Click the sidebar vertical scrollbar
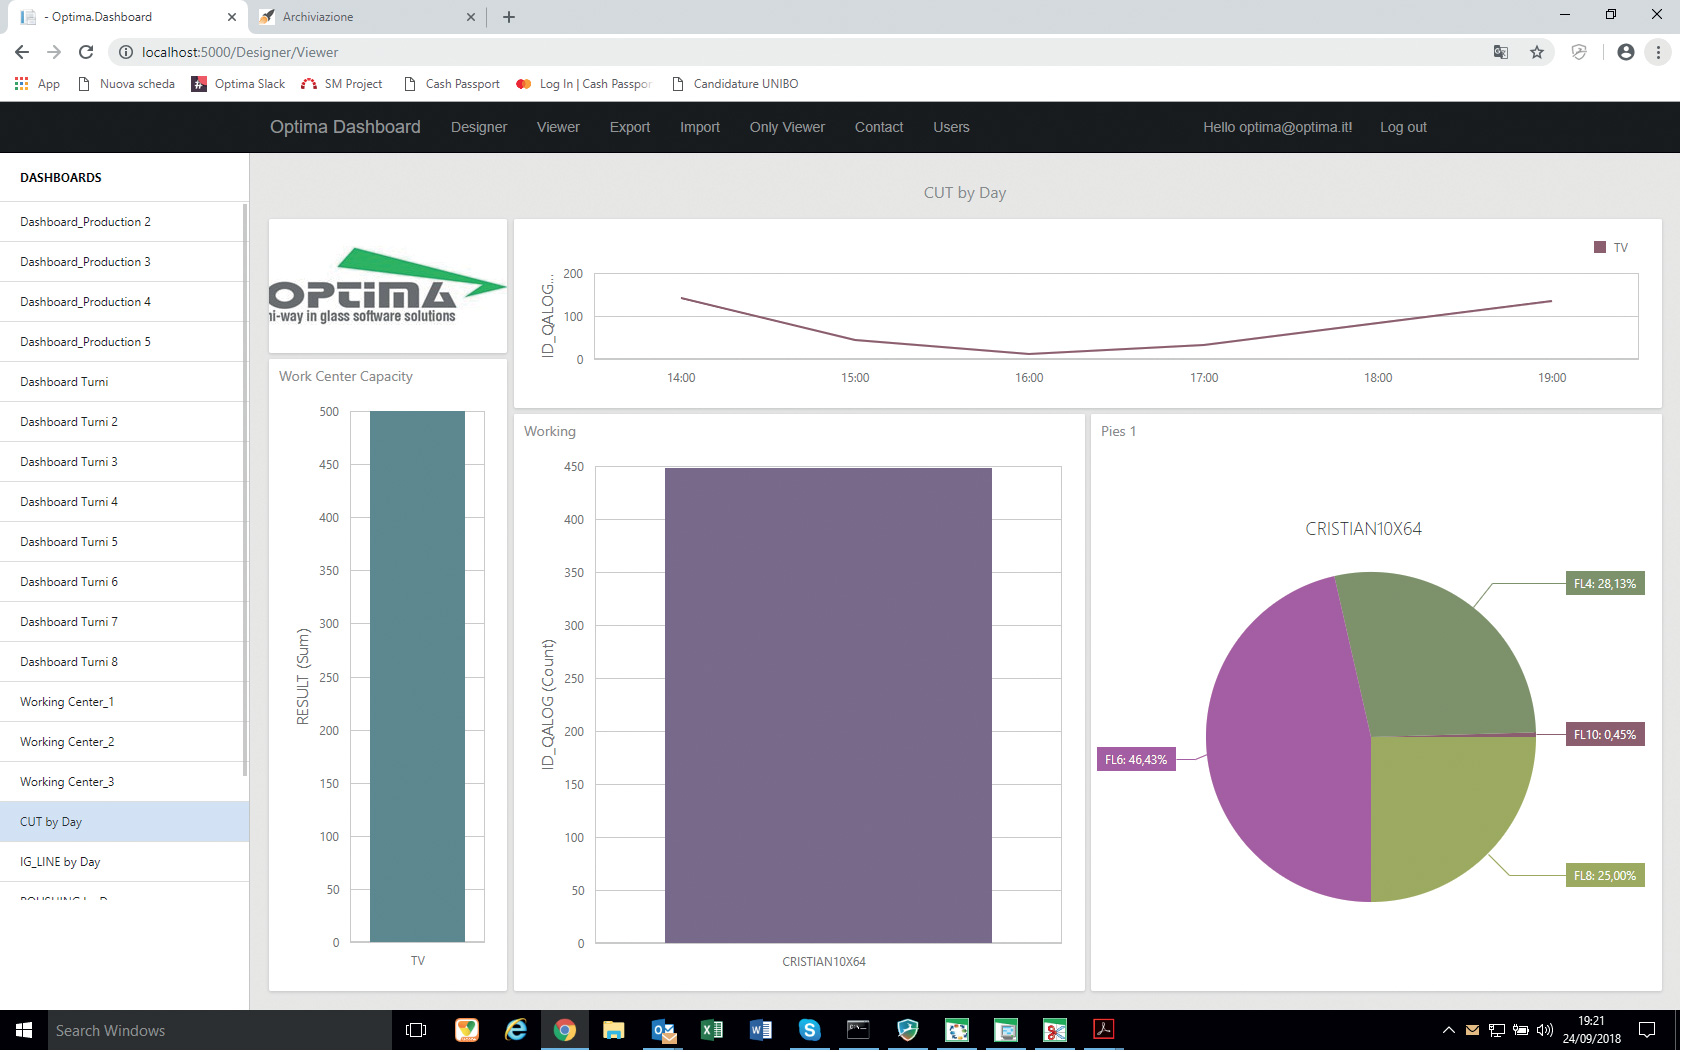The height and width of the screenshot is (1052, 1682). [245, 489]
